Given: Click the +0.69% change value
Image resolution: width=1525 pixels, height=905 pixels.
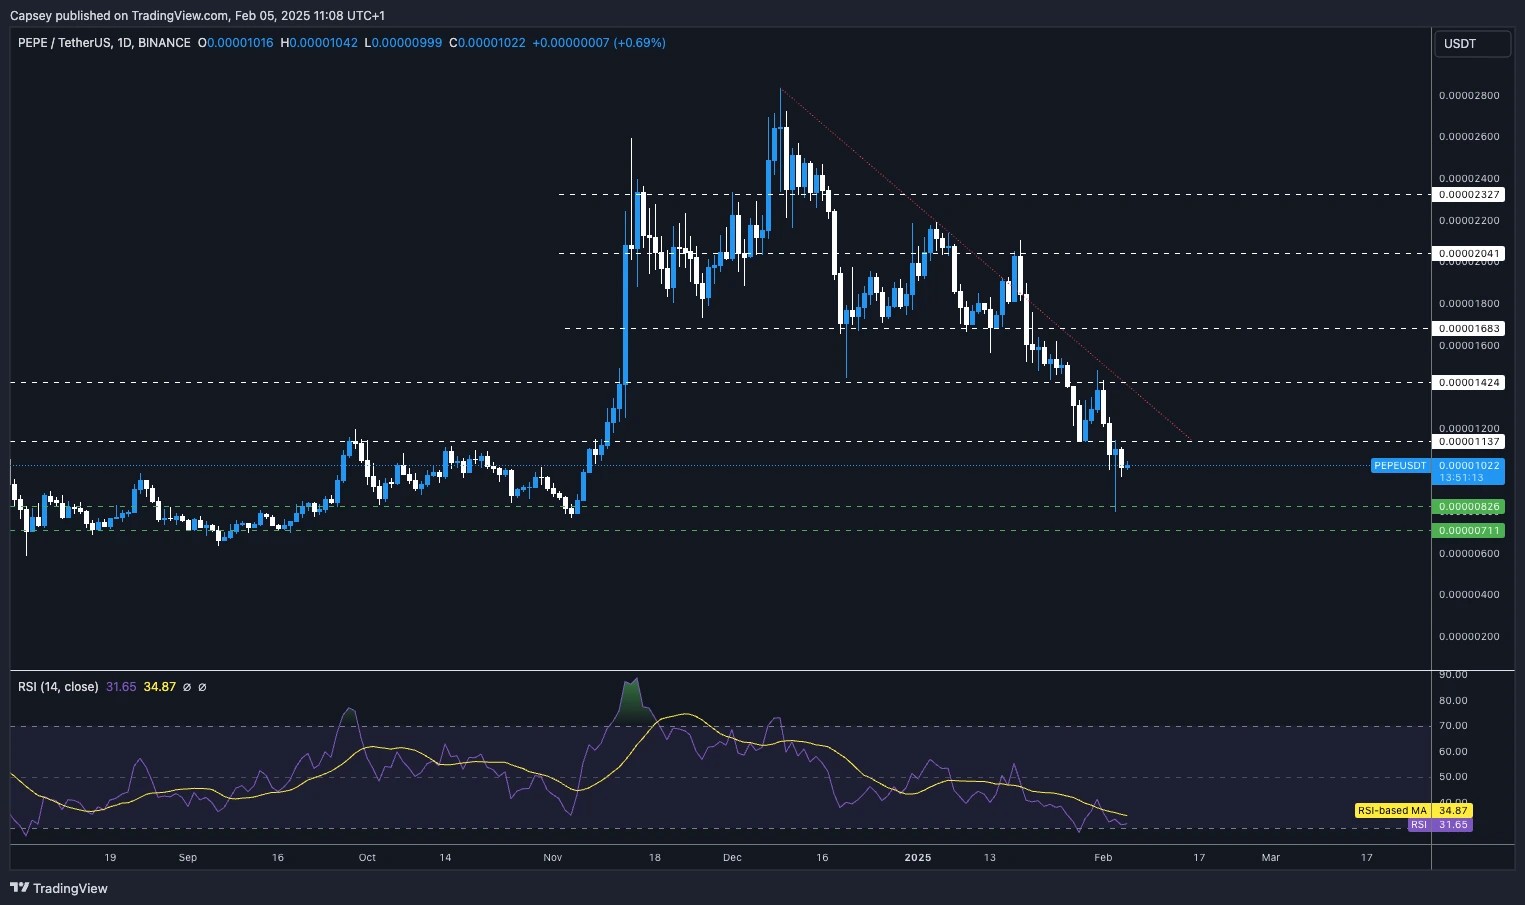Looking at the screenshot, I should [638, 43].
